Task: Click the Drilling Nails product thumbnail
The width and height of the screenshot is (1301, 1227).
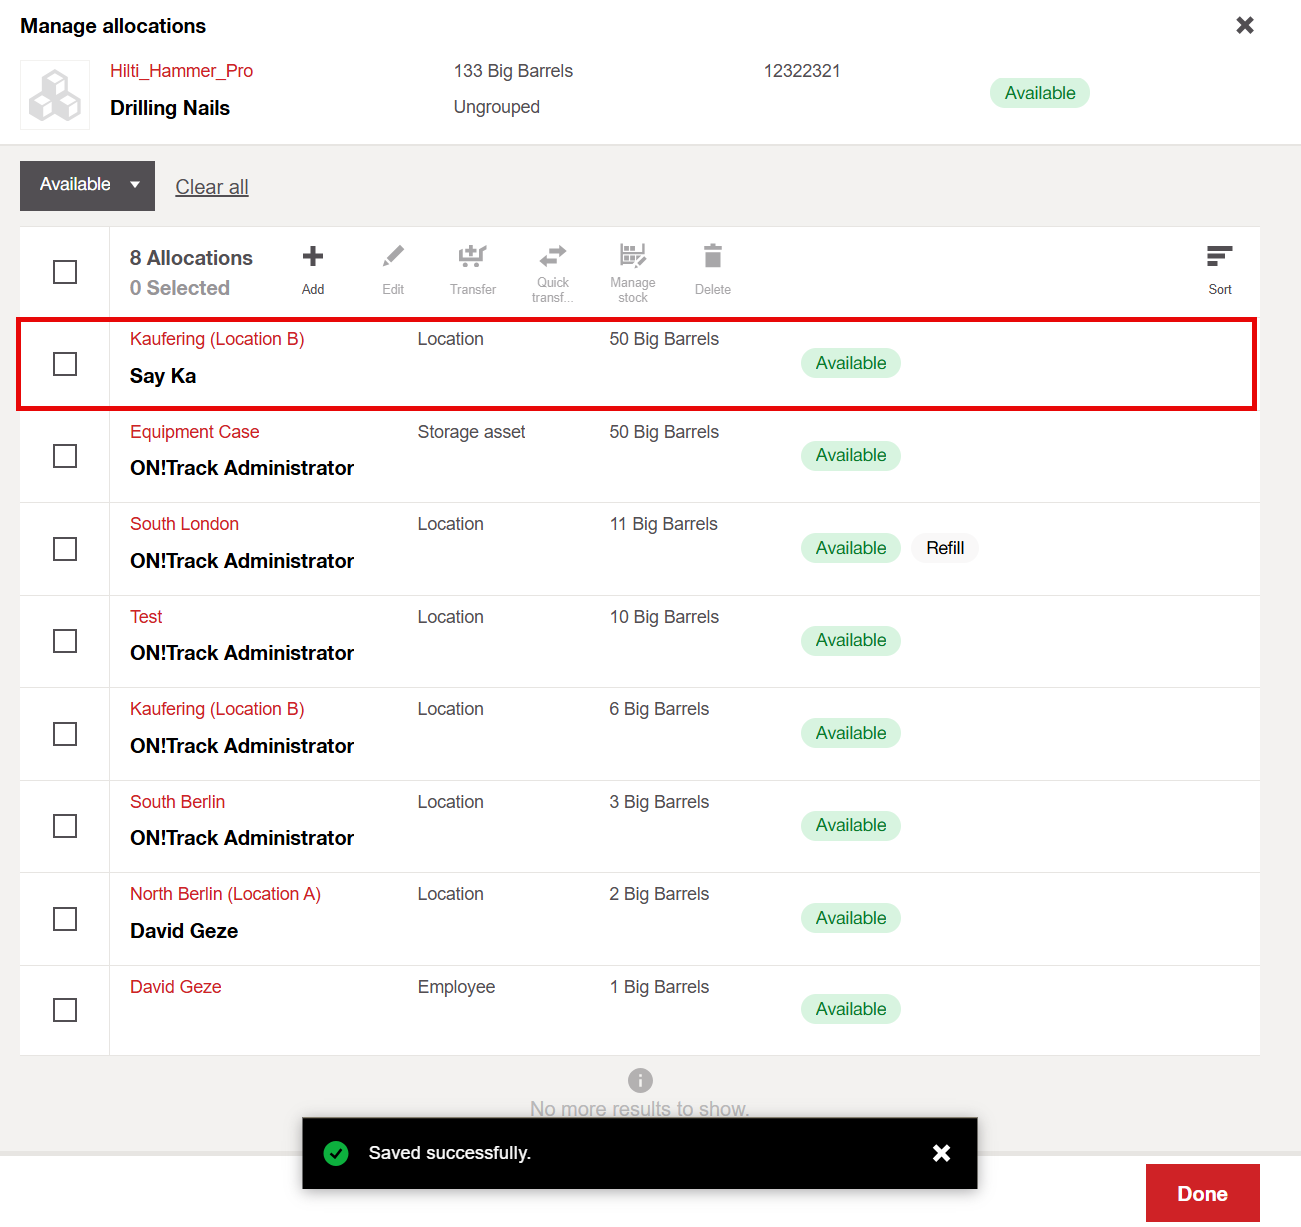Action: pos(55,95)
